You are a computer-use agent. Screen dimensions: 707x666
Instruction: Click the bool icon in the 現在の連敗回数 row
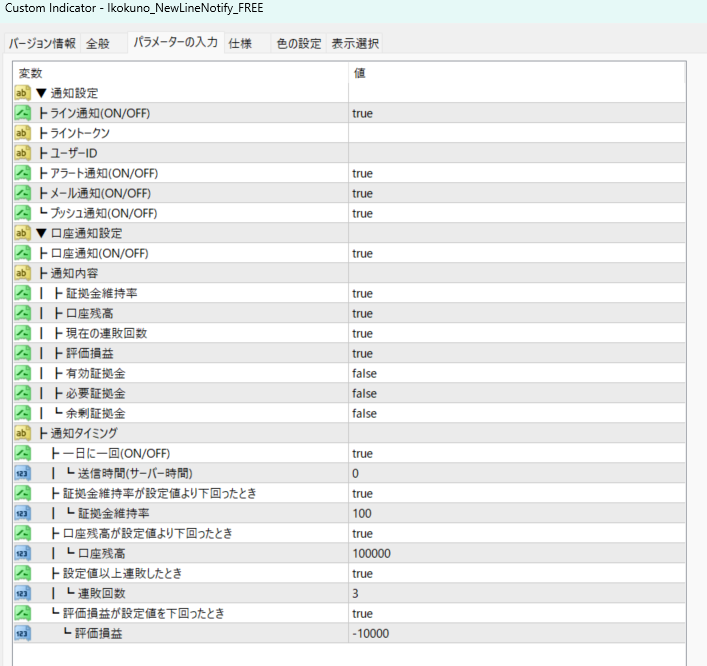pyautogui.click(x=23, y=333)
